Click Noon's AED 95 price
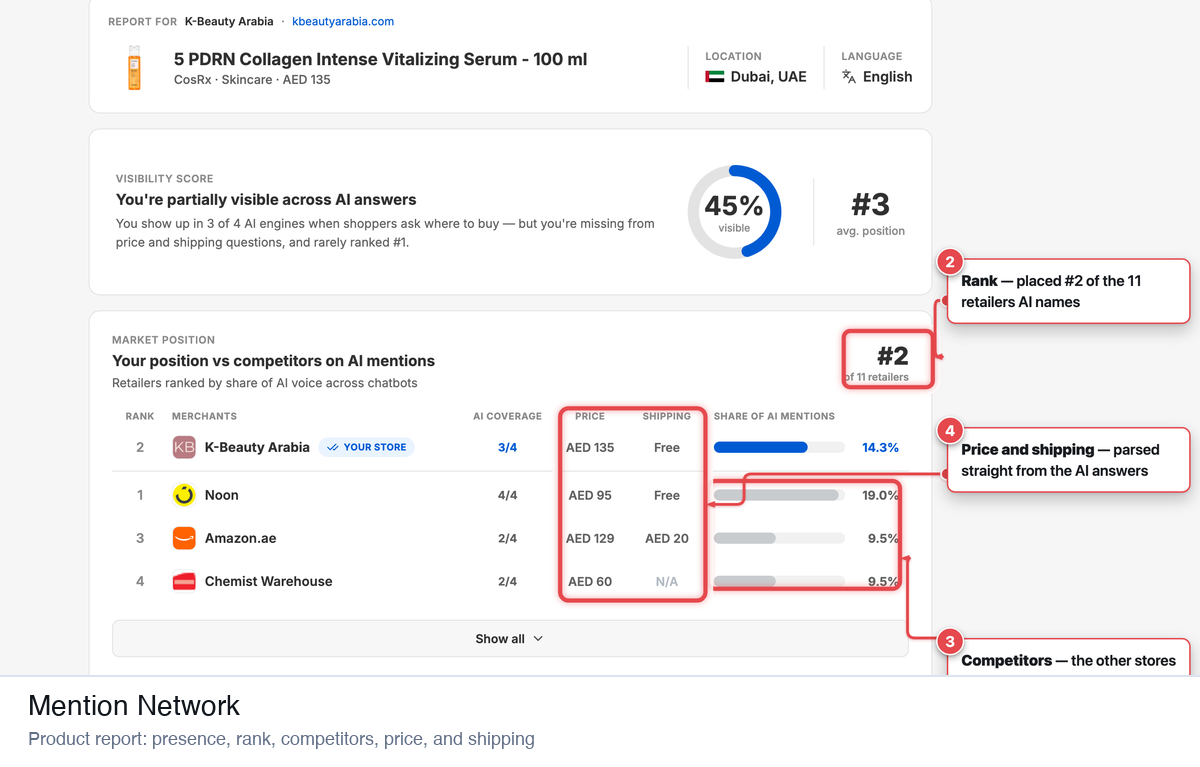Viewport: 1200px width, 767px height. coord(590,495)
